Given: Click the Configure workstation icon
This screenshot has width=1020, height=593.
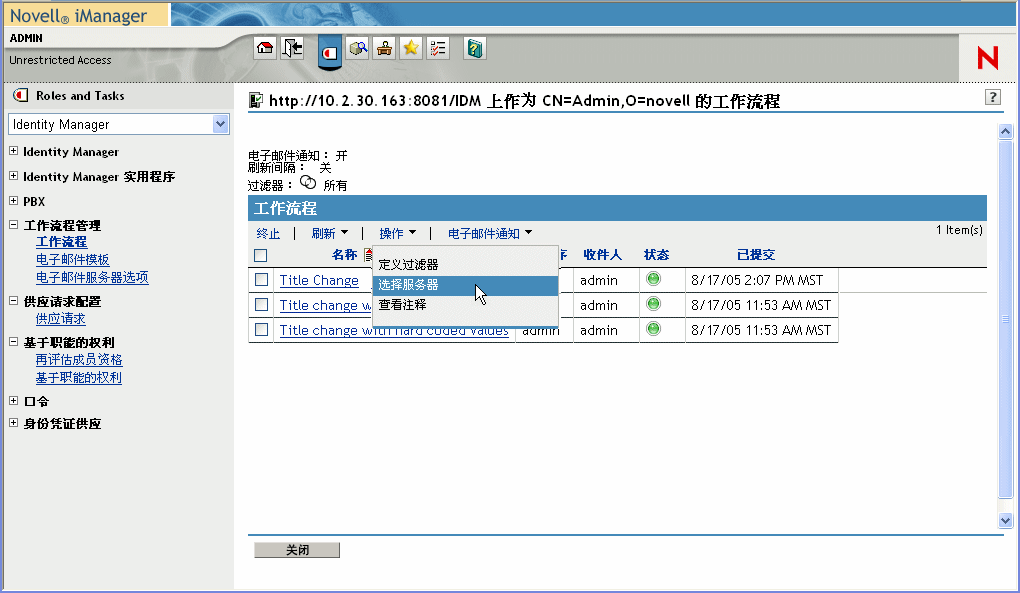Looking at the screenshot, I should 384,47.
